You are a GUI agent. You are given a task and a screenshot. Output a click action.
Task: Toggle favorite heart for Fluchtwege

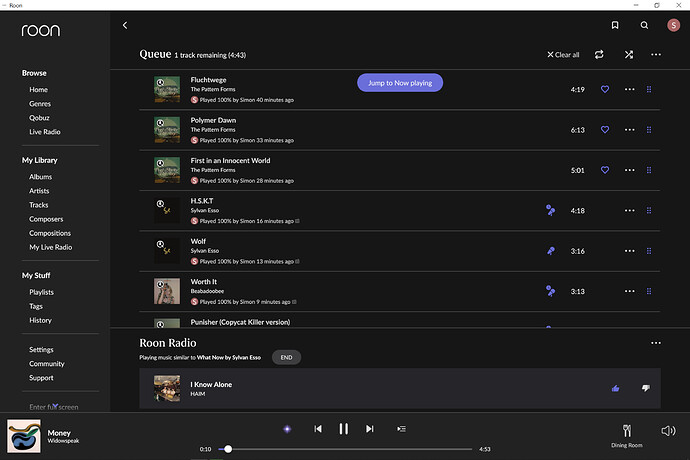605,89
